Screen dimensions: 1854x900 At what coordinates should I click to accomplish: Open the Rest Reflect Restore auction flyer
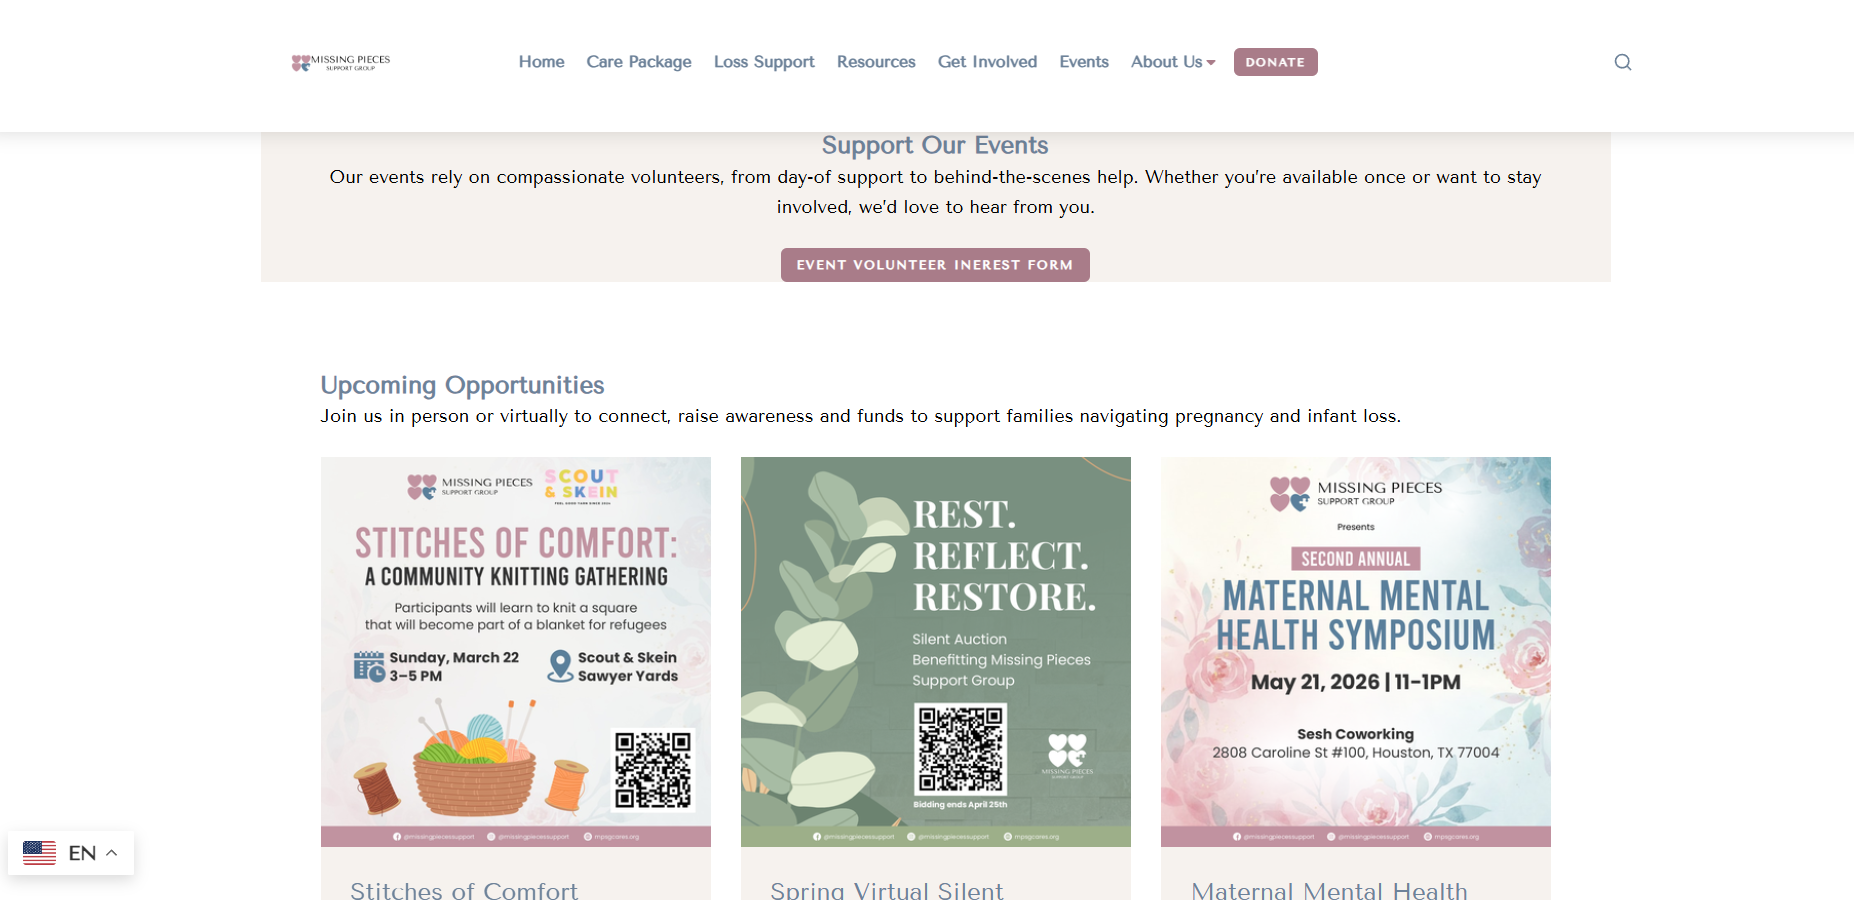pos(936,652)
